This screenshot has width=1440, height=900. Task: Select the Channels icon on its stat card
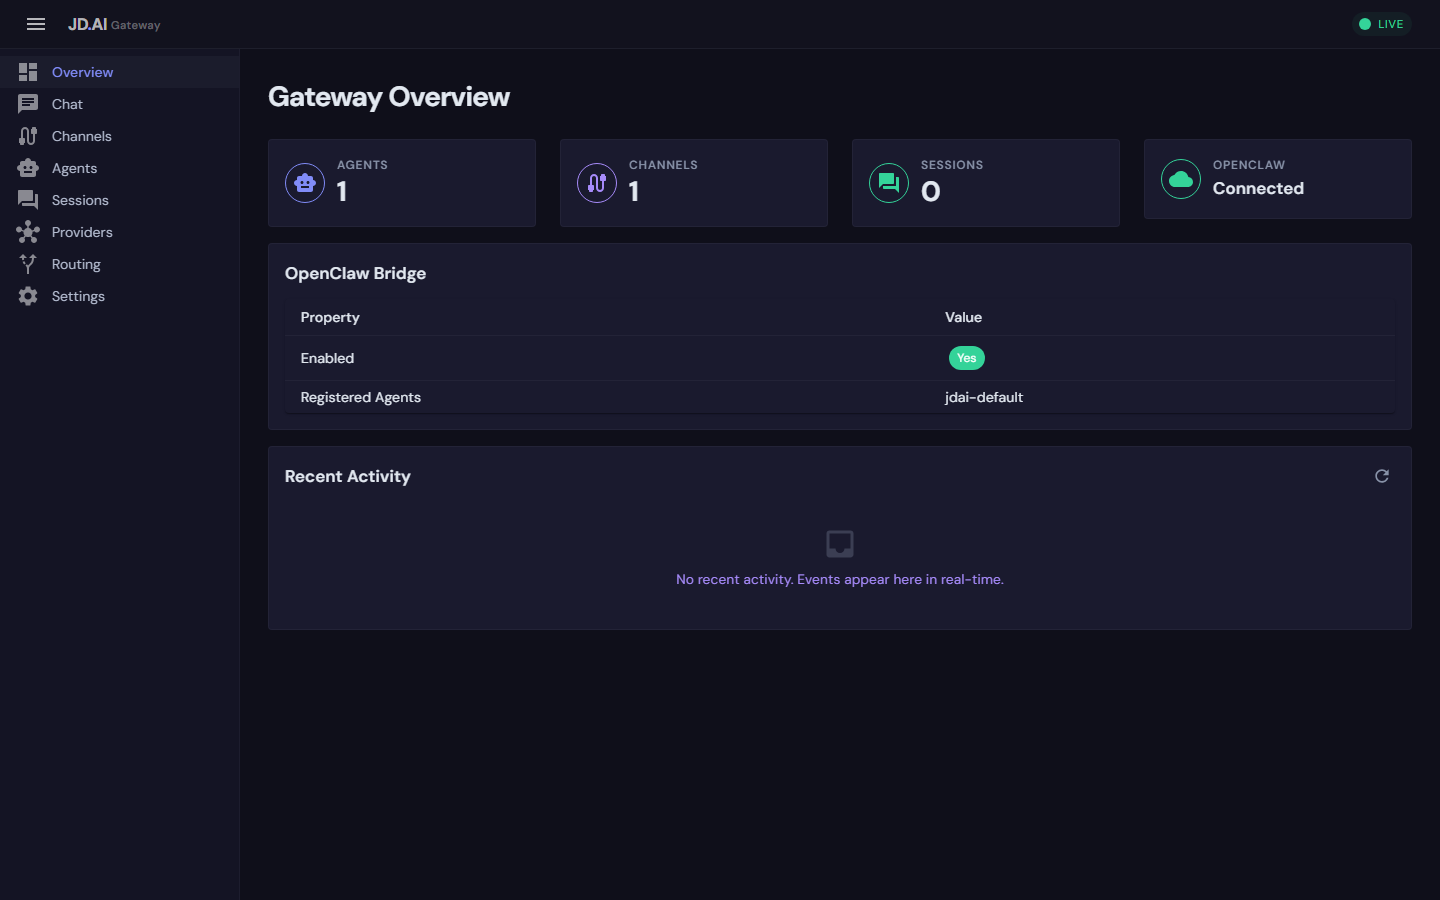[597, 183]
